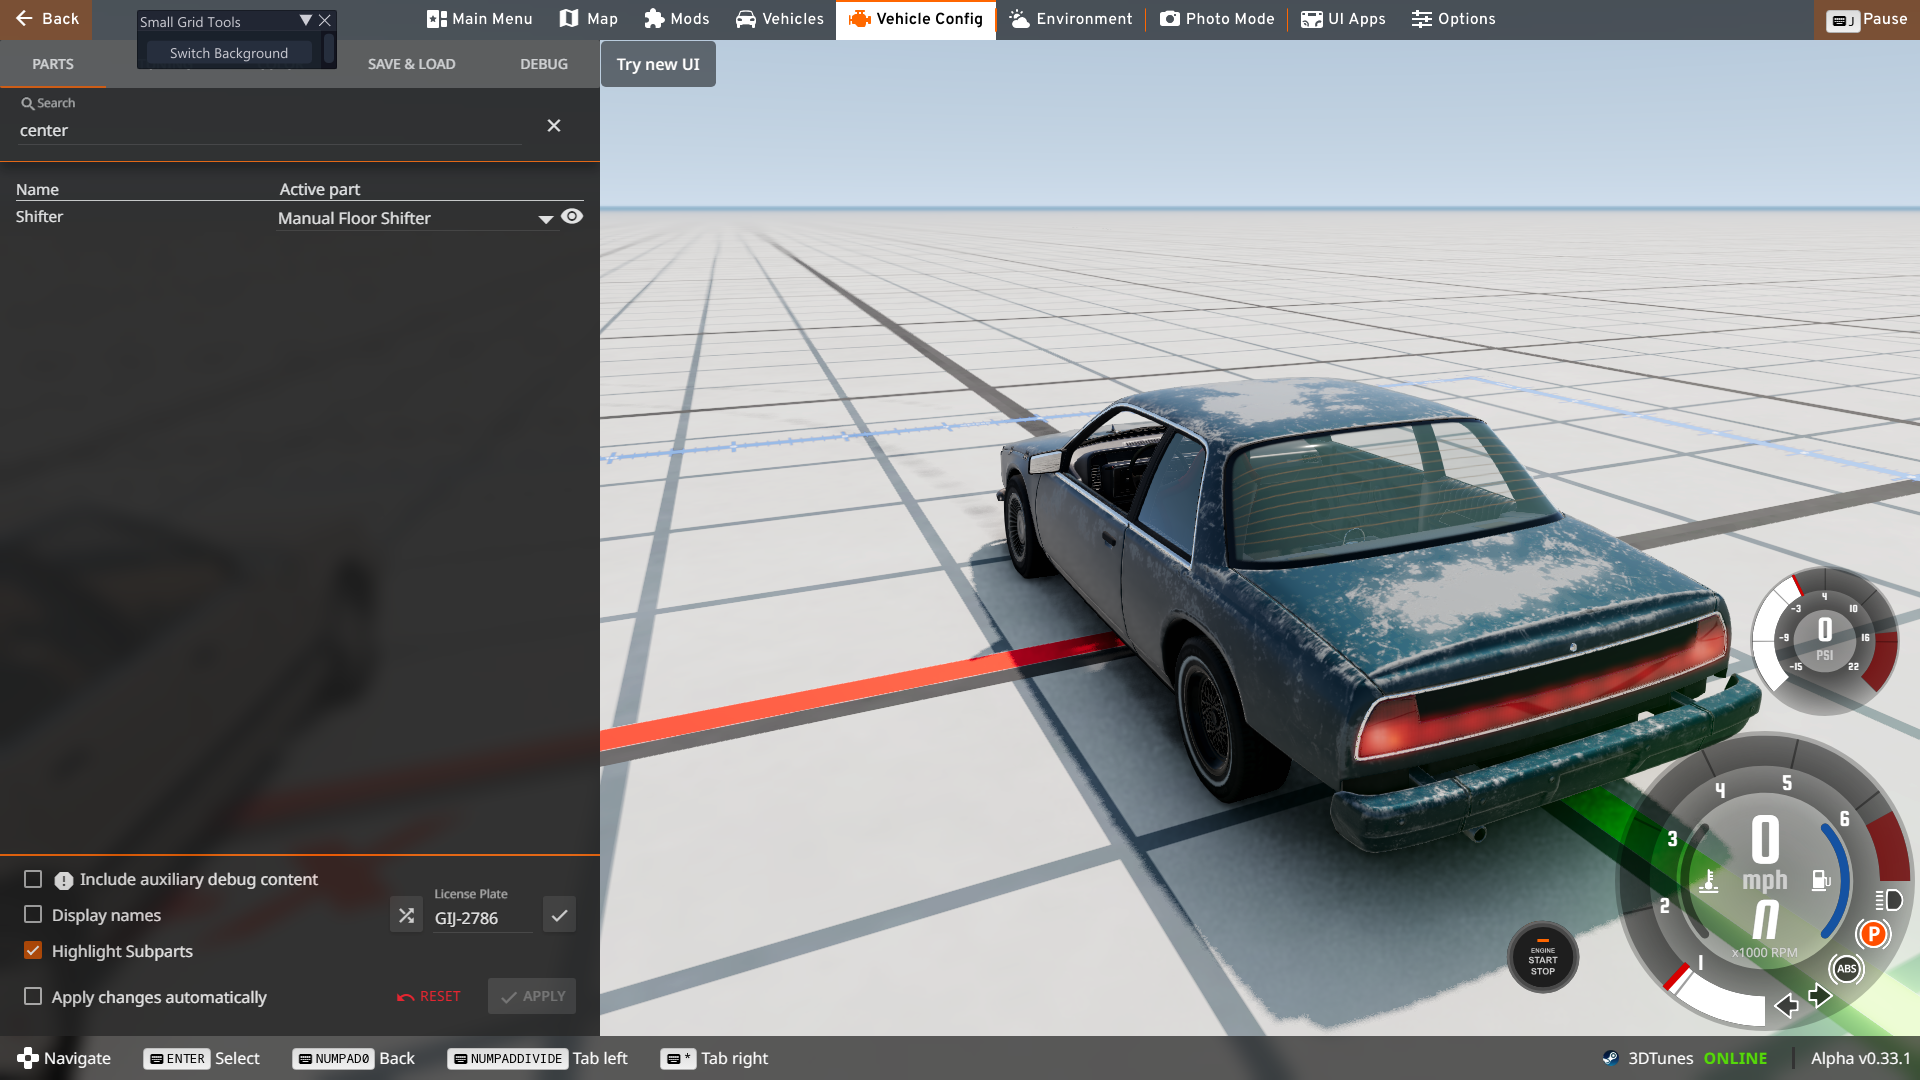
Task: Click the fuel pump gauge icon
Action: pyautogui.click(x=1821, y=880)
